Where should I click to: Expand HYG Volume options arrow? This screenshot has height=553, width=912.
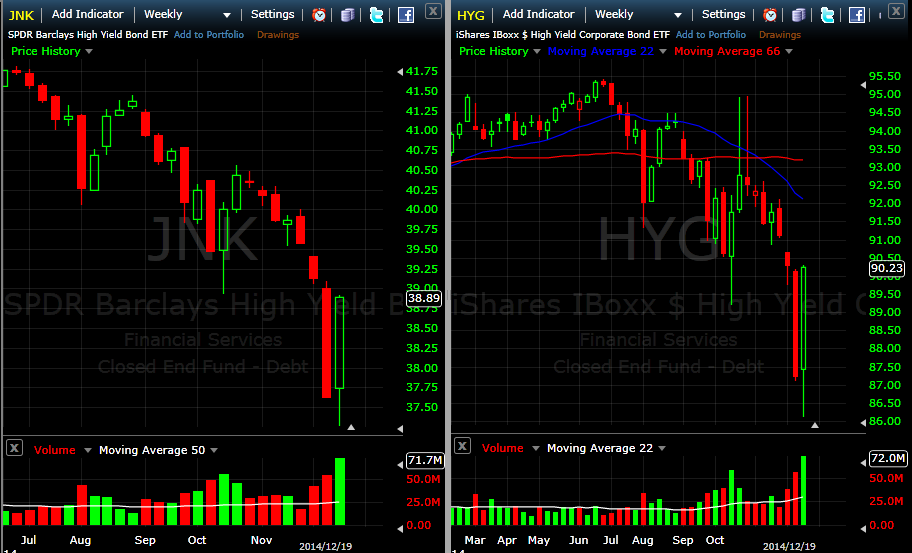pyautogui.click(x=536, y=448)
